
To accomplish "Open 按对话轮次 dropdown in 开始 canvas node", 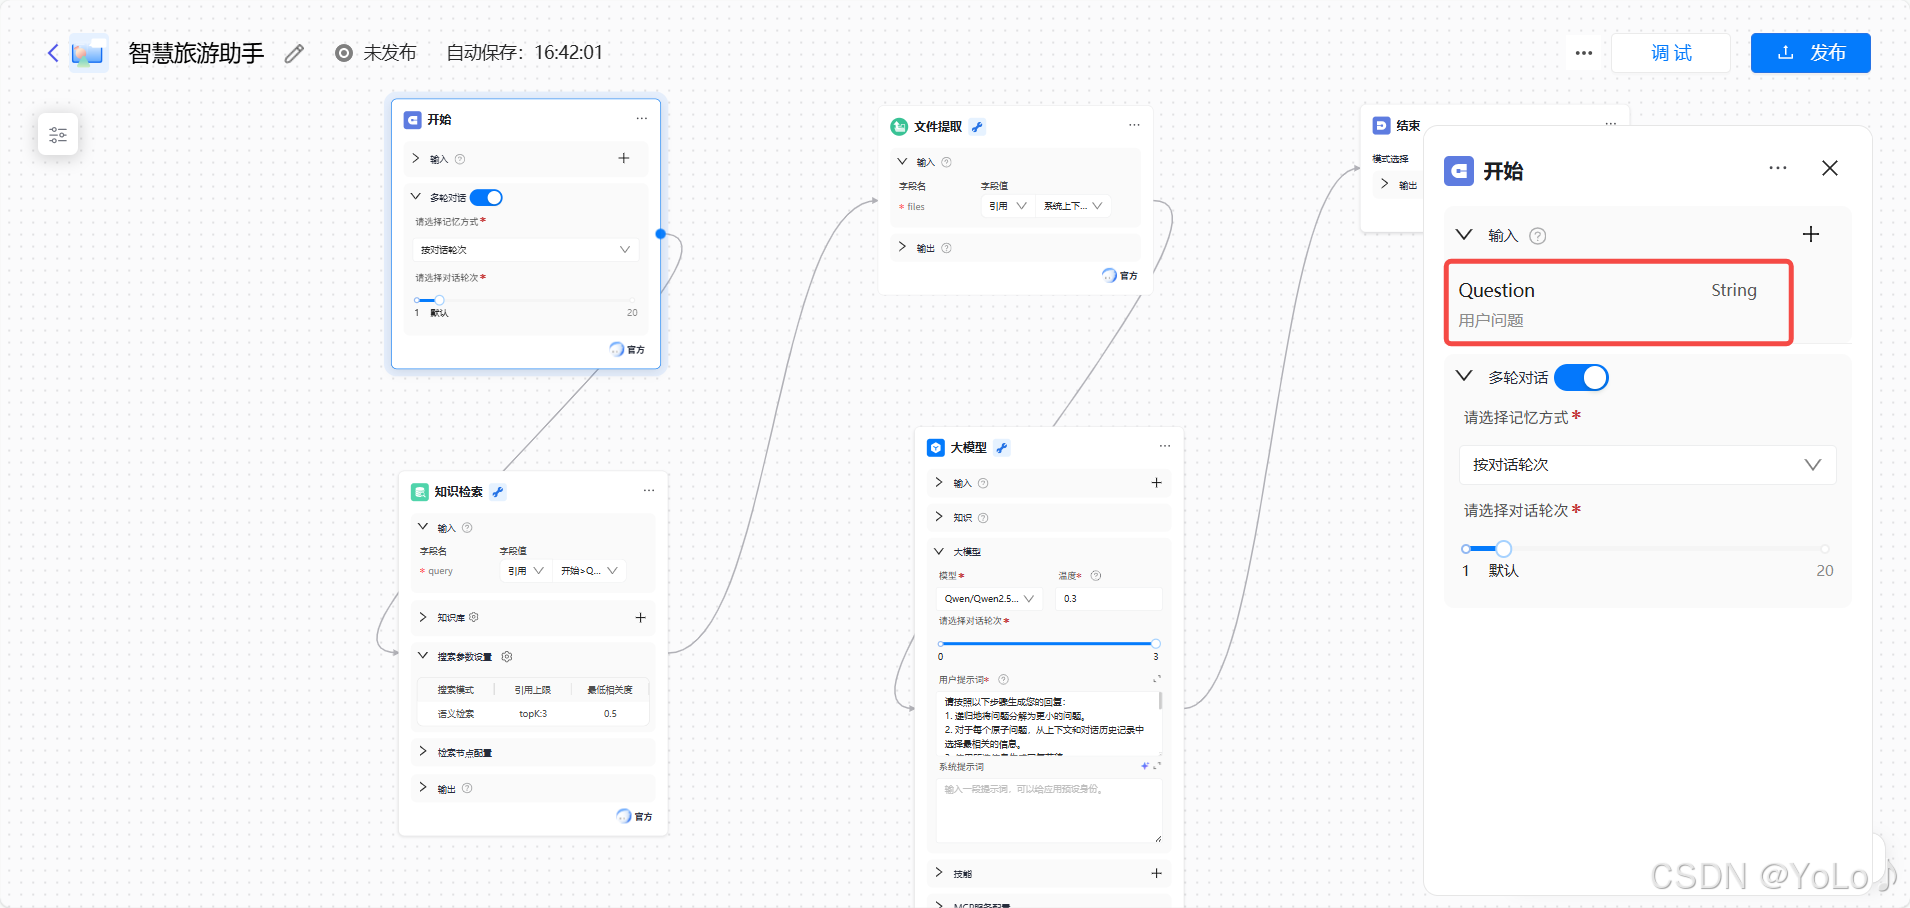I will [x=525, y=249].
